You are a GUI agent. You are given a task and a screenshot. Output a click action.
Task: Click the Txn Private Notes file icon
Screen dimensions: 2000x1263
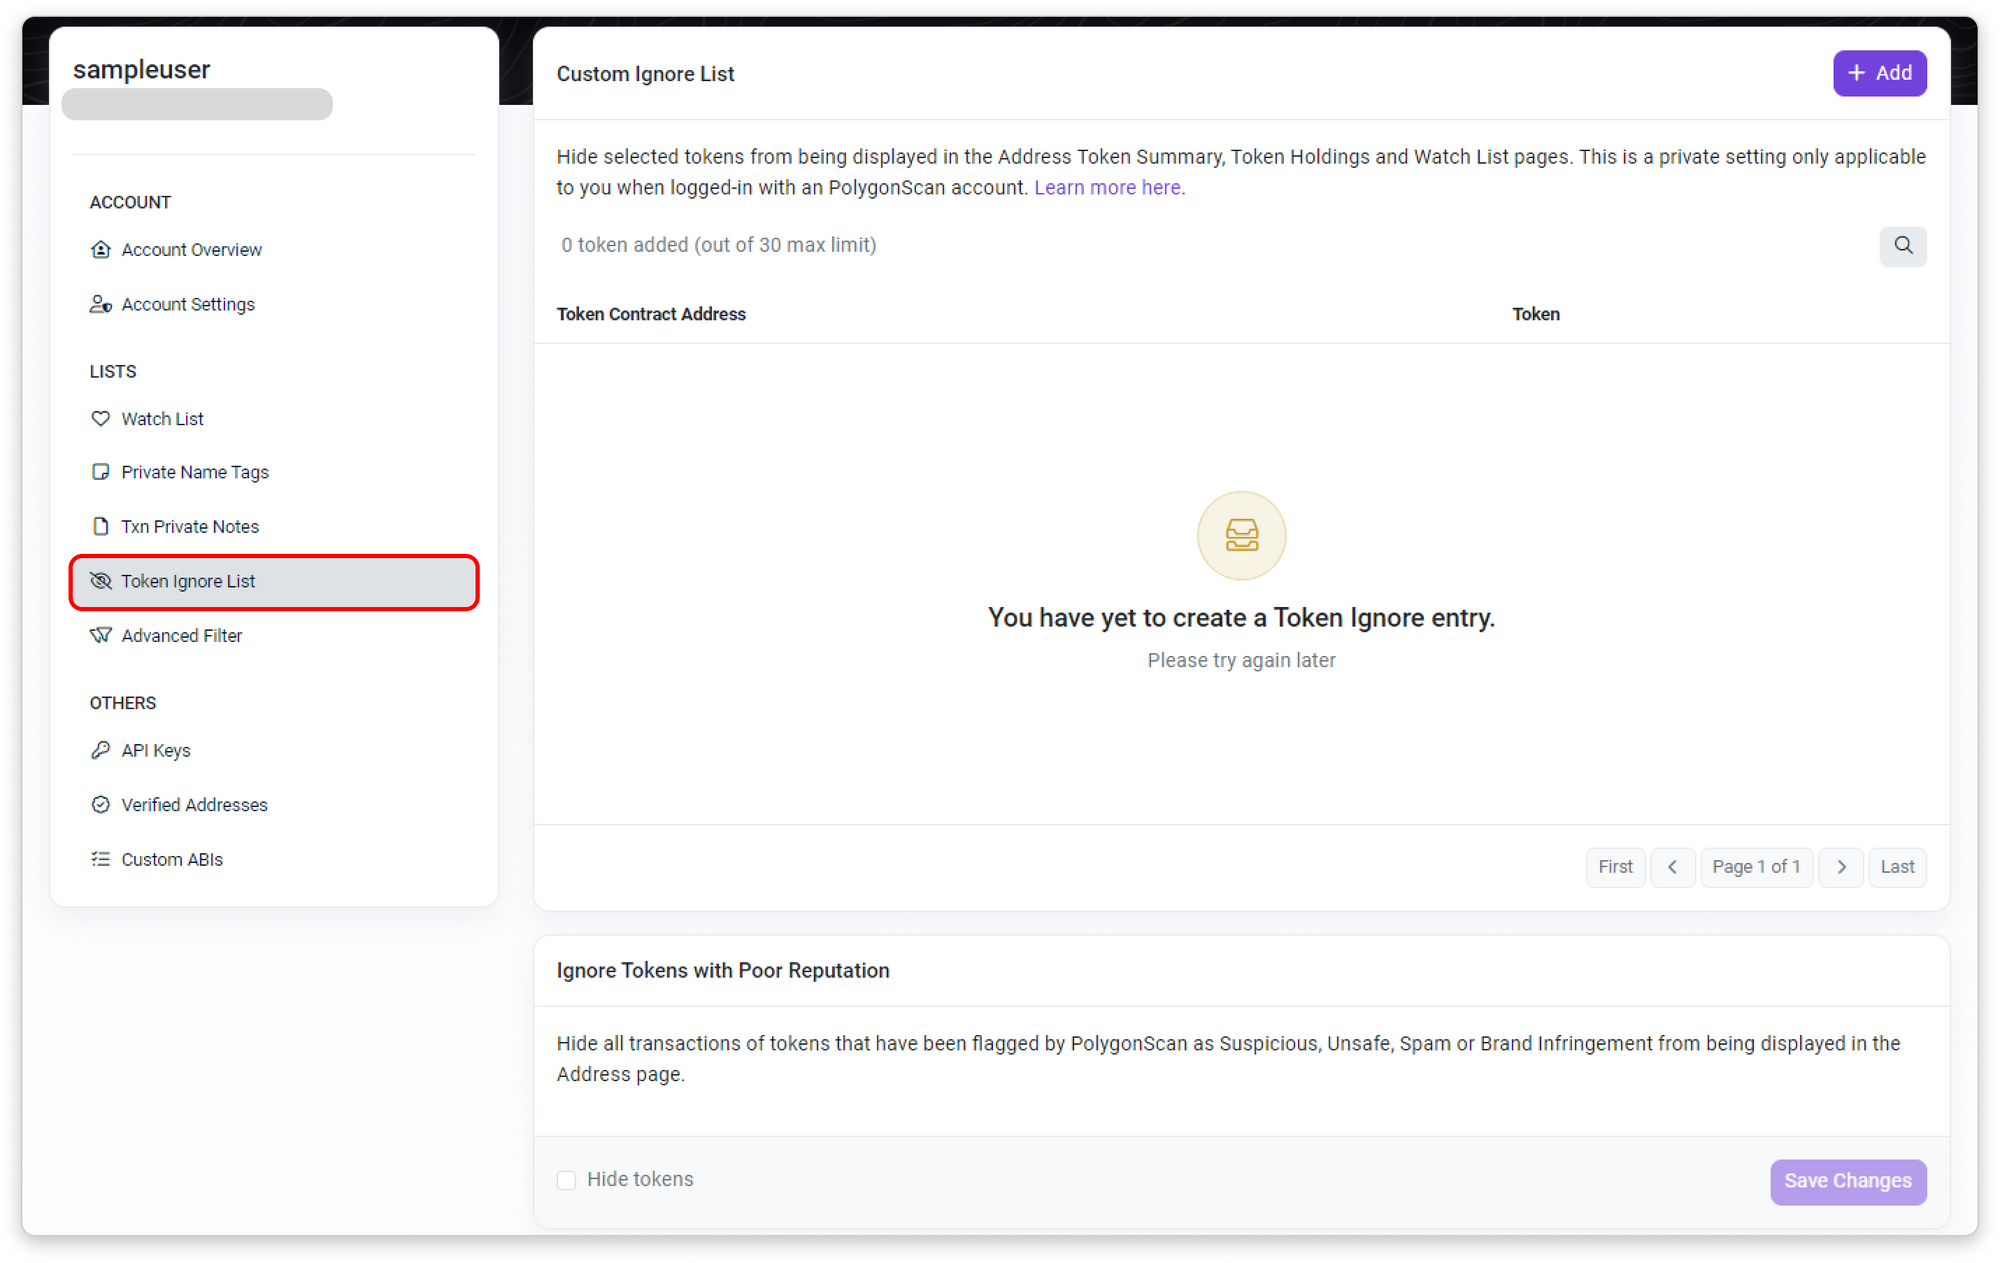click(100, 526)
